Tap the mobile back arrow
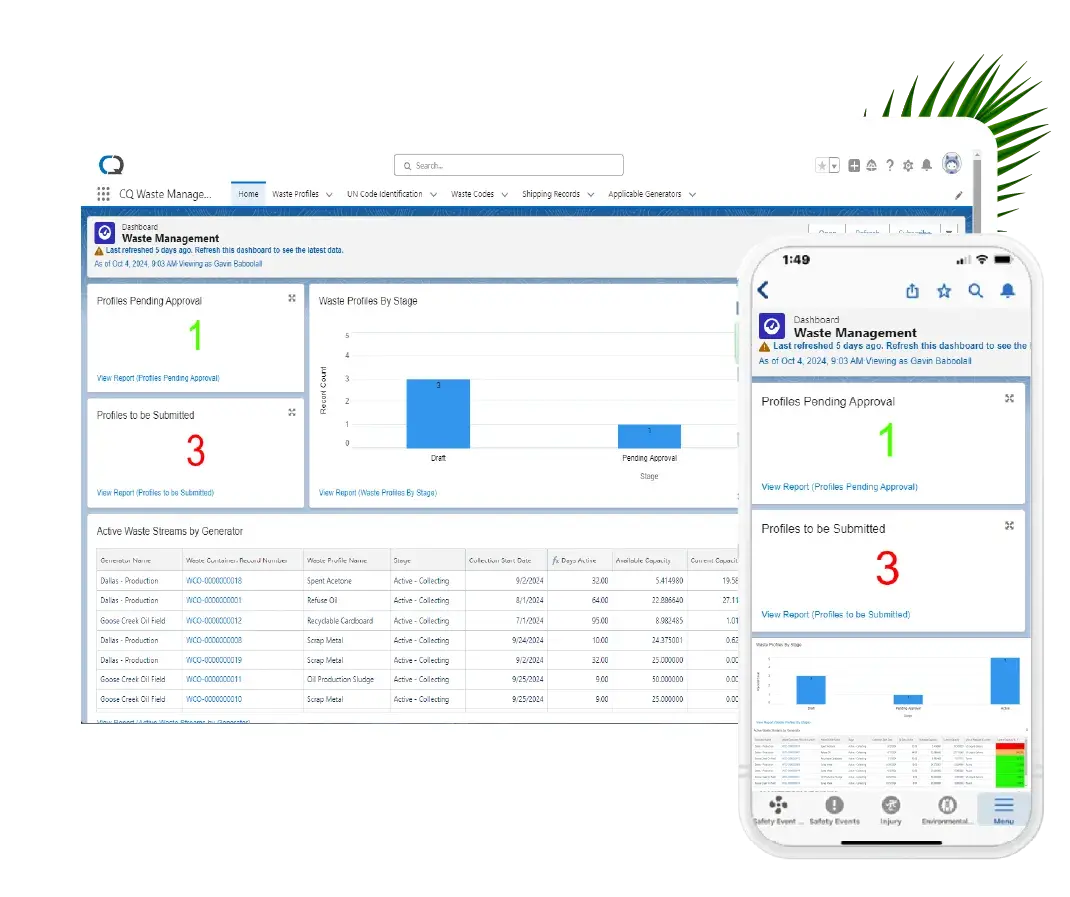1070x897 pixels. (764, 290)
